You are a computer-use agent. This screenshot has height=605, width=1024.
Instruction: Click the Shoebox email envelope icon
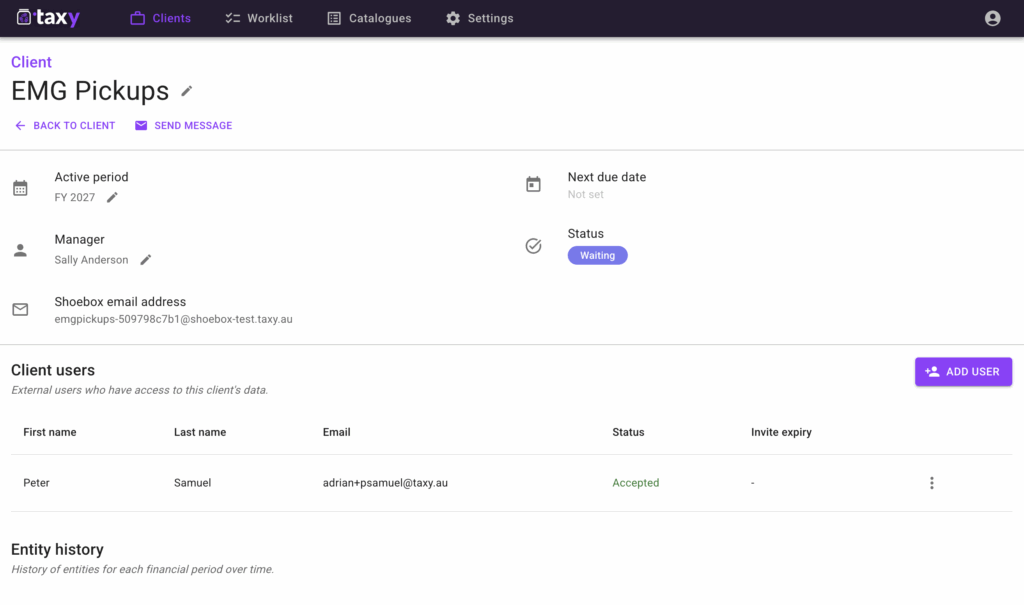tap(20, 310)
